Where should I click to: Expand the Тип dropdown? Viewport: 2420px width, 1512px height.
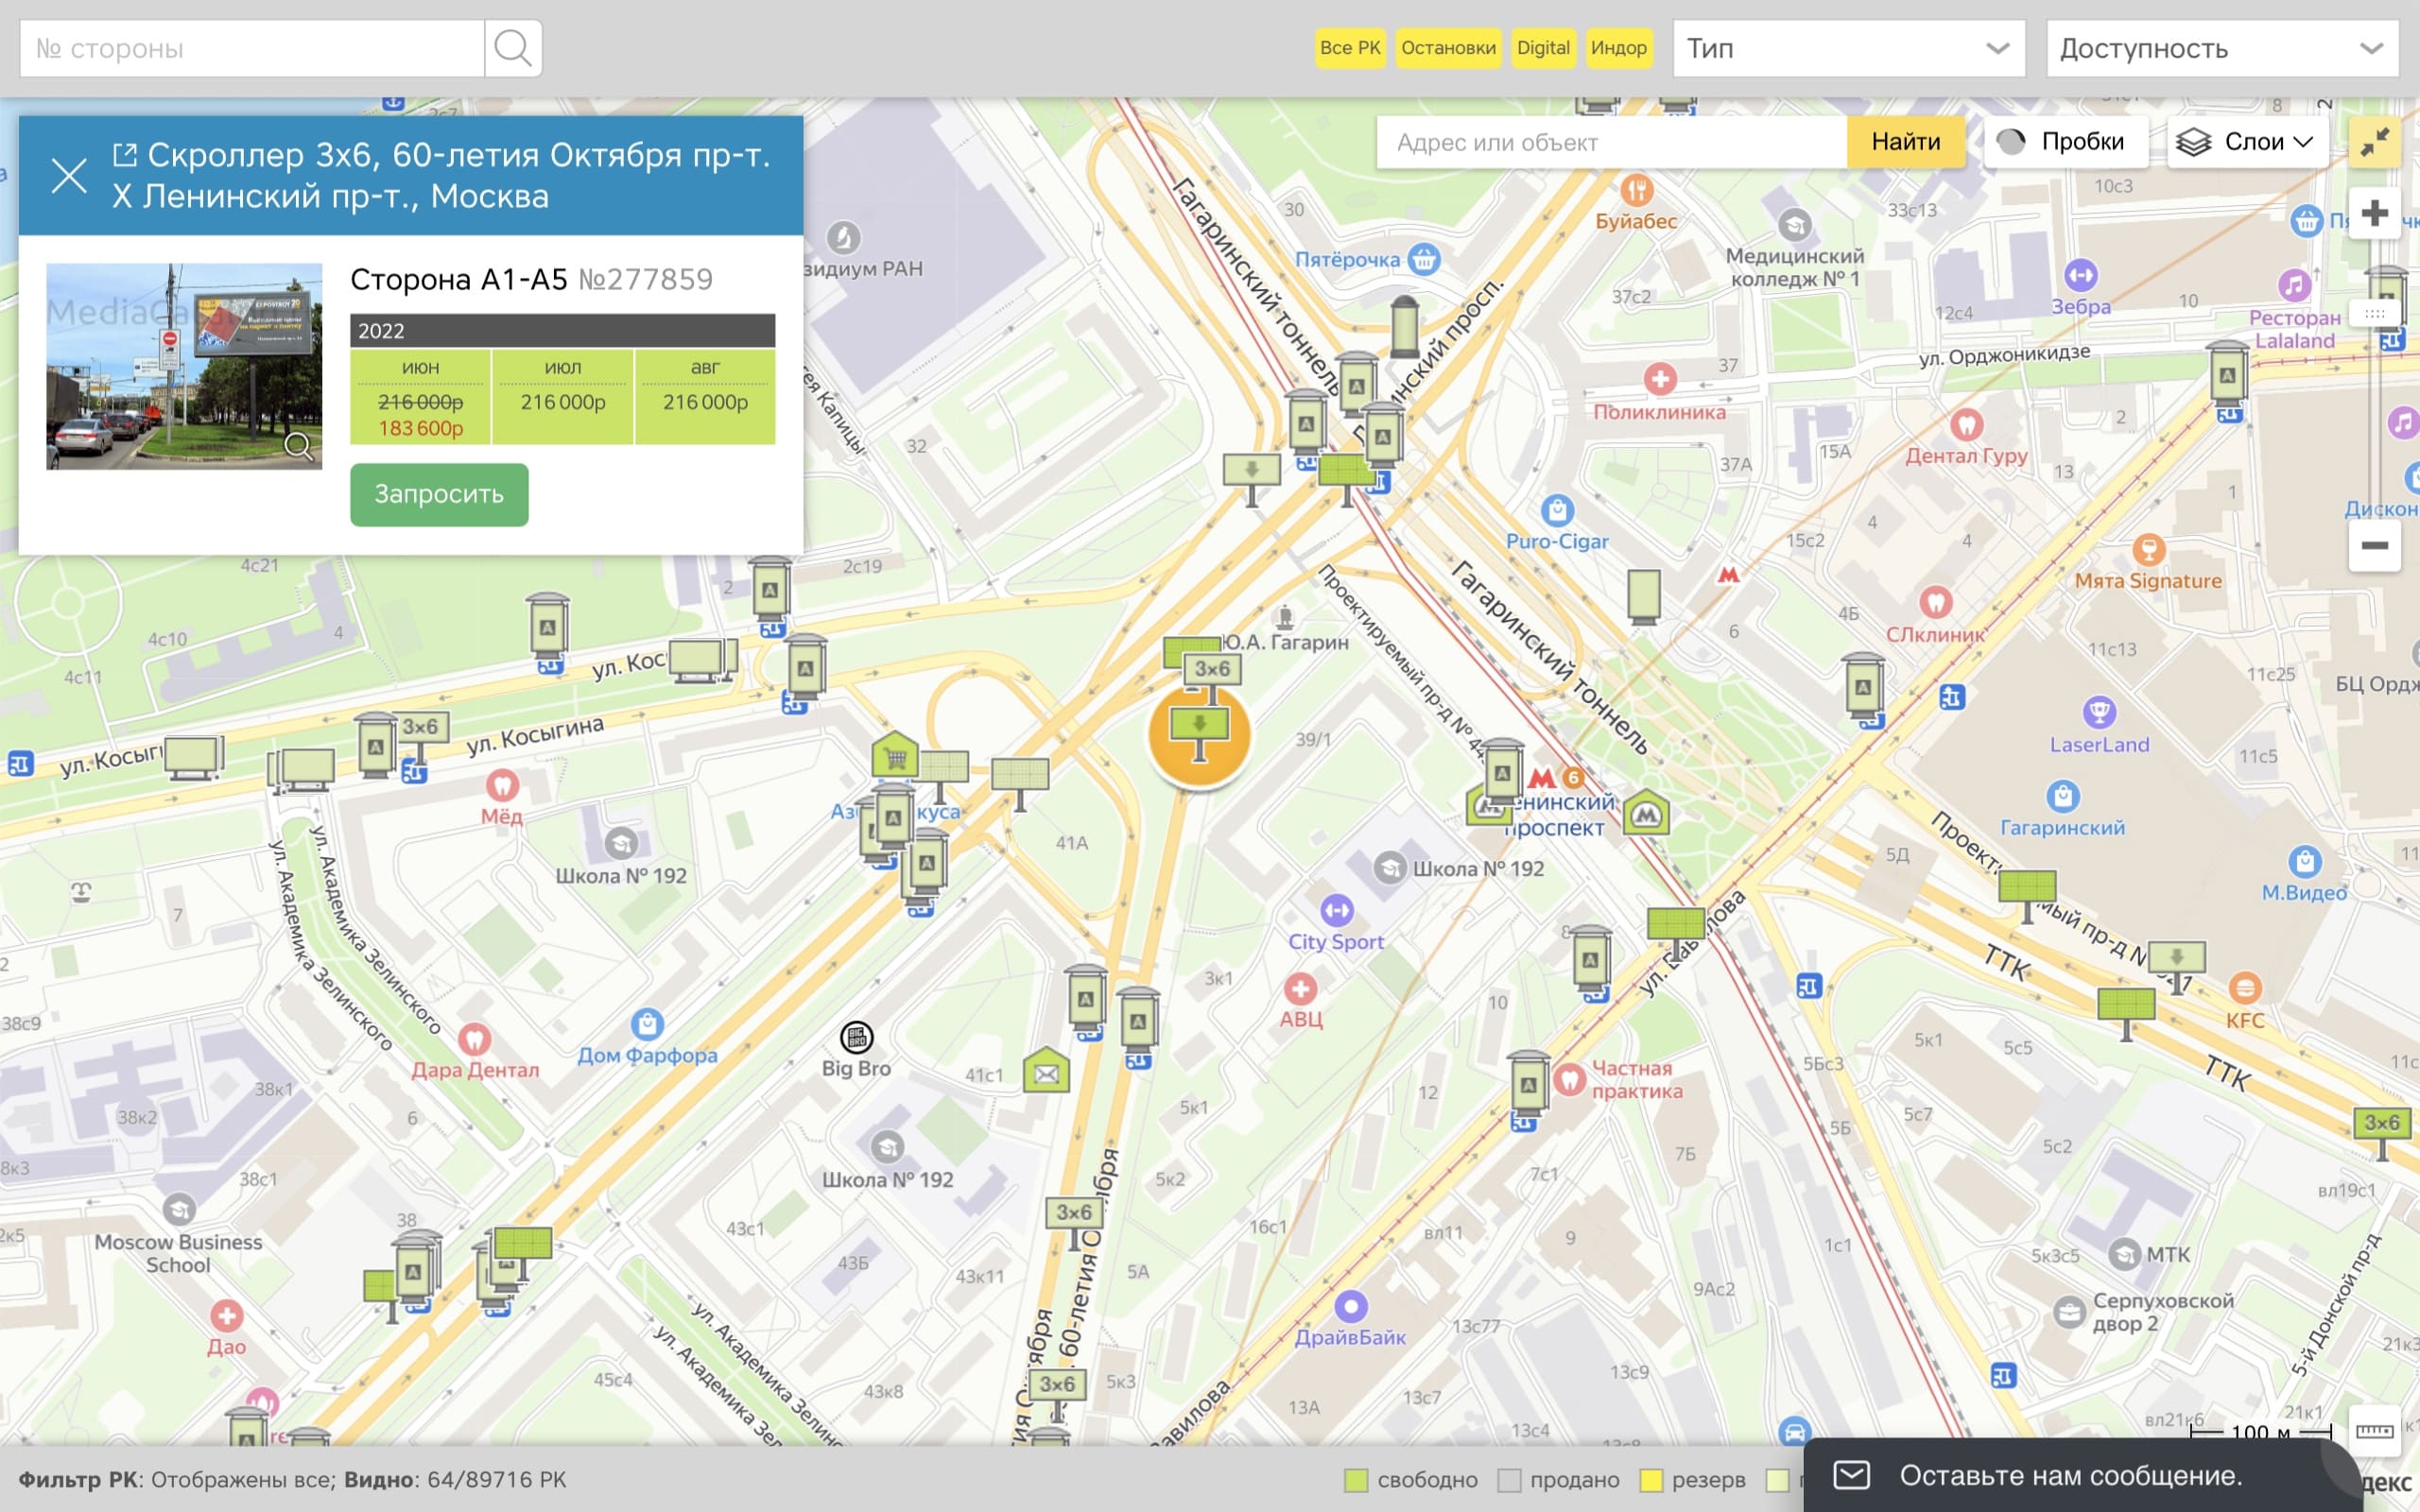click(1848, 48)
